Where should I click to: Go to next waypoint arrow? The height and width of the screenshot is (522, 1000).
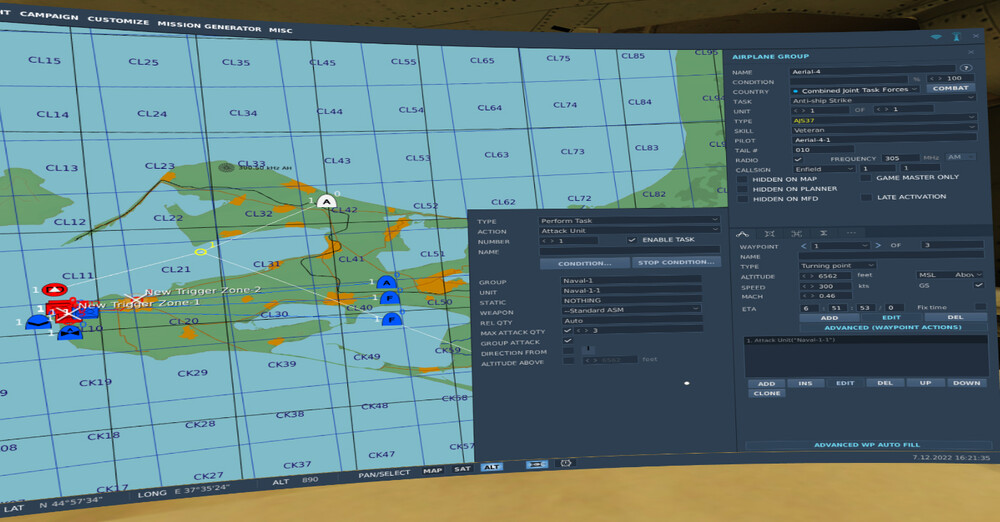coord(878,245)
